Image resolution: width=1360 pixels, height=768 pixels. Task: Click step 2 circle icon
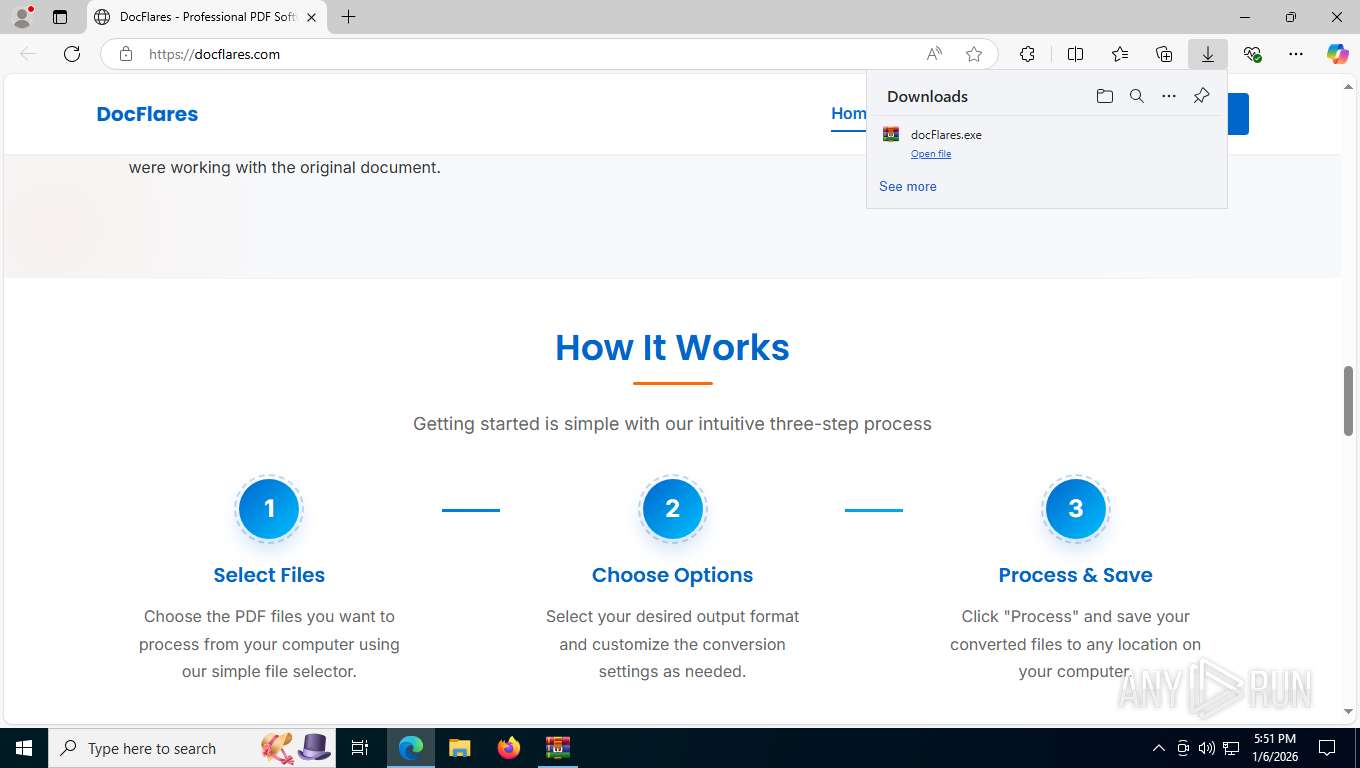[673, 509]
